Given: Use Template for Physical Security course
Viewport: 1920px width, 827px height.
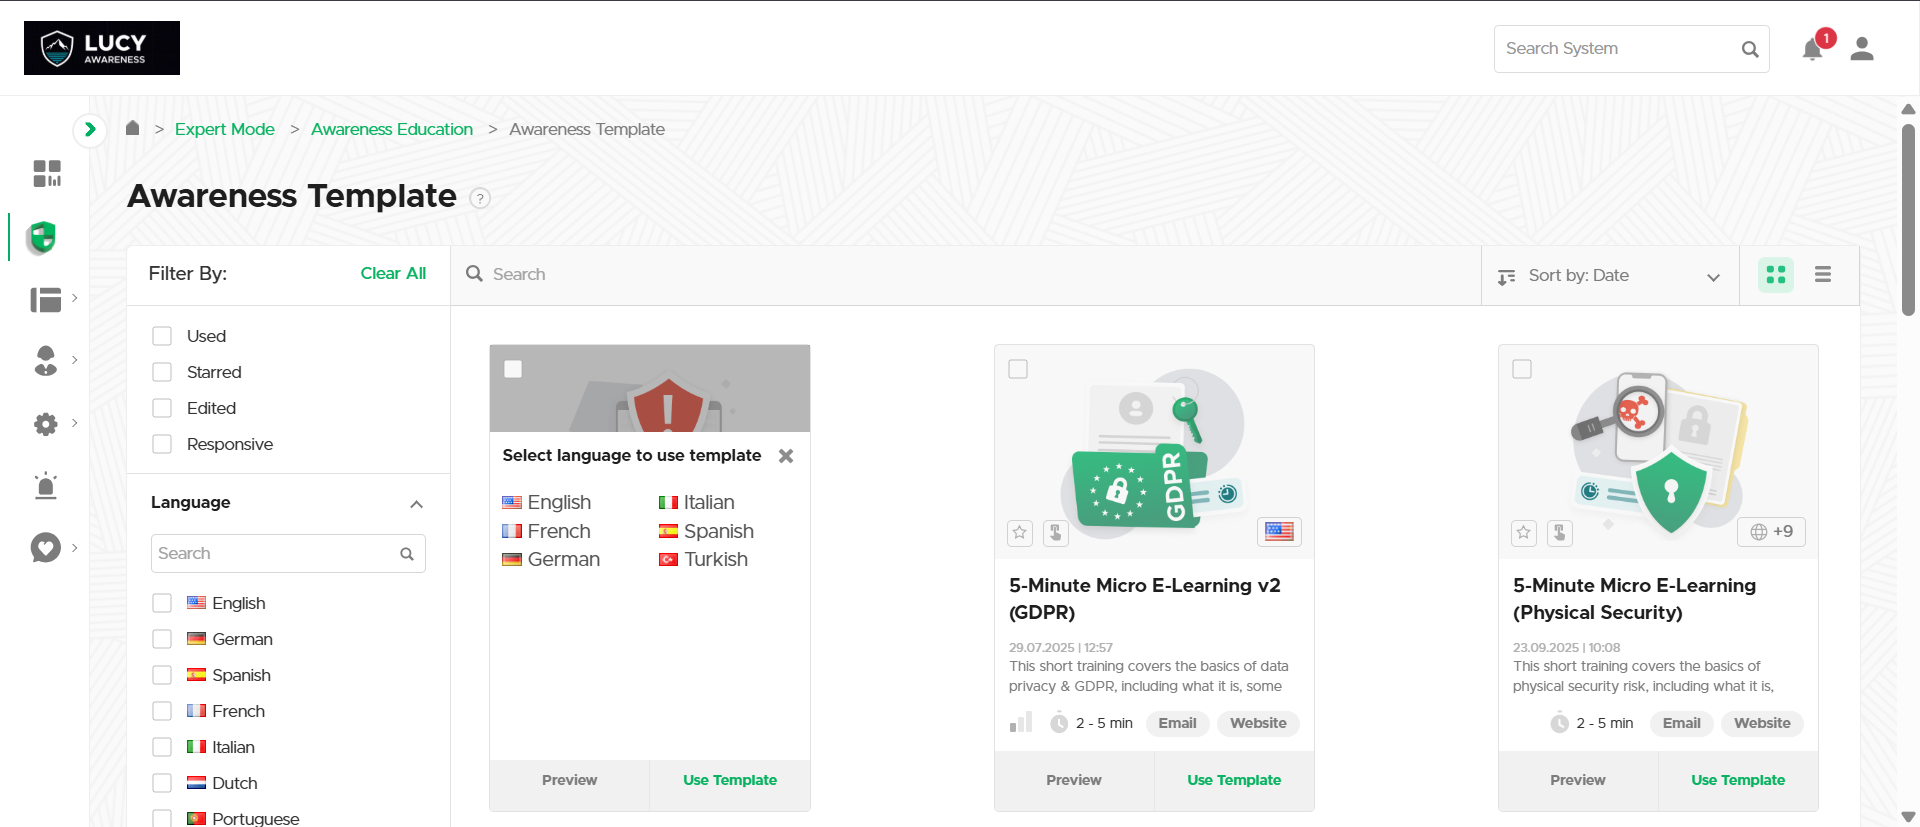Looking at the screenshot, I should (1737, 780).
